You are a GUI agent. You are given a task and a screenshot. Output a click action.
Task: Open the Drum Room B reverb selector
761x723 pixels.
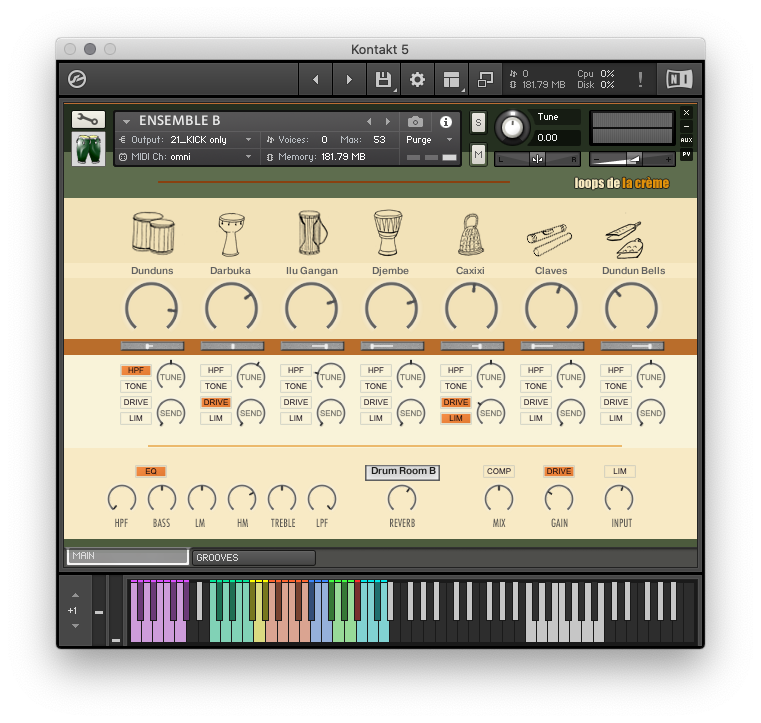402,472
